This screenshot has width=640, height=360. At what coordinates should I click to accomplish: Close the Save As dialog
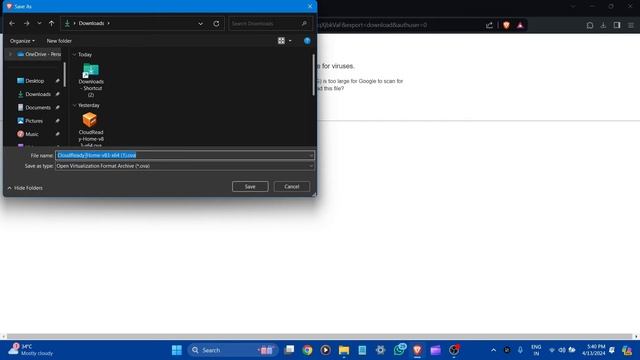[310, 6]
